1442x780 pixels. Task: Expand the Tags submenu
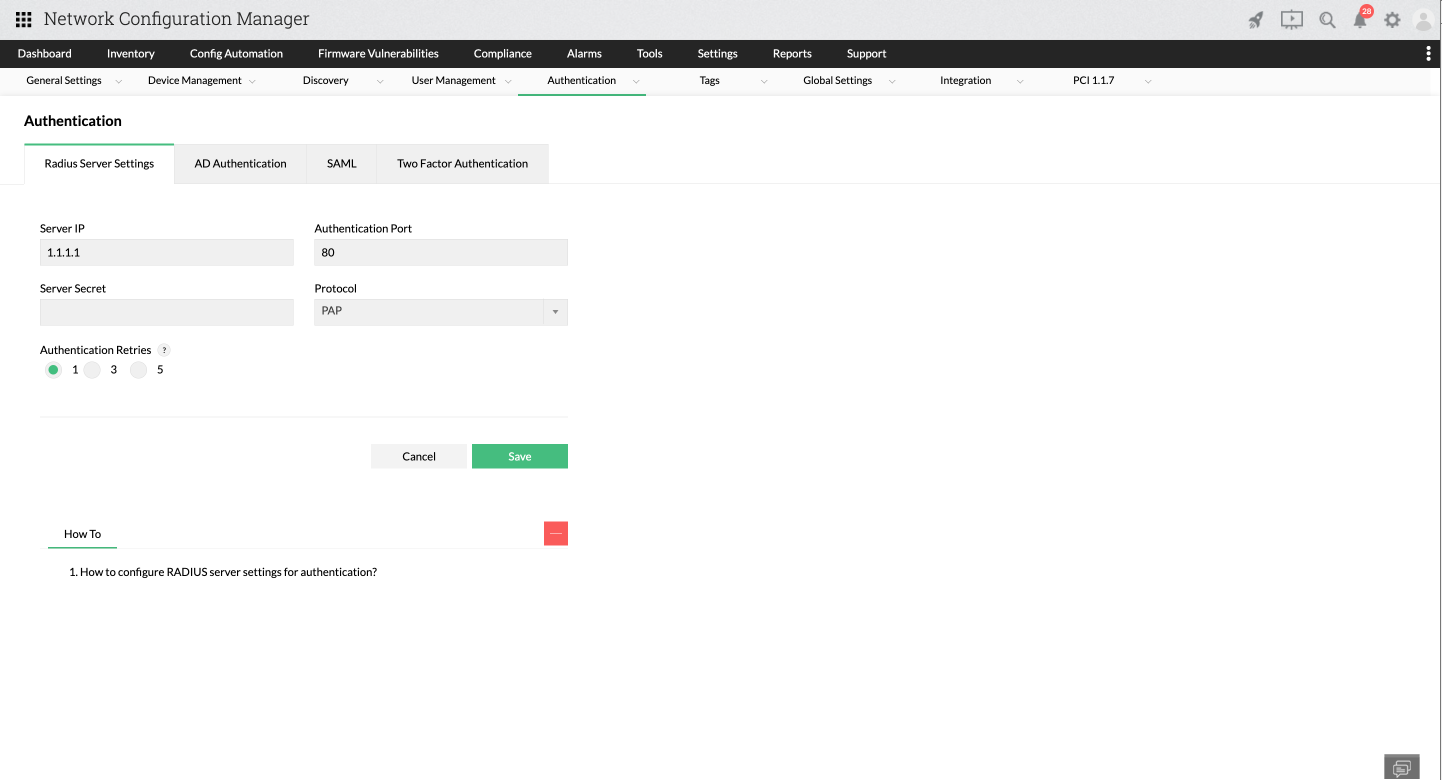click(764, 81)
